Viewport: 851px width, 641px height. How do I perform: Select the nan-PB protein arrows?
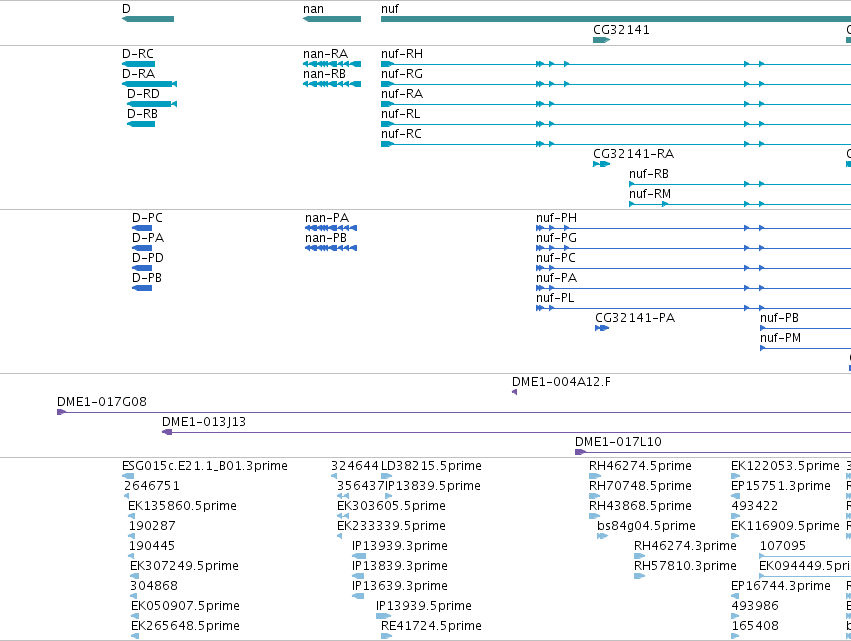click(331, 248)
